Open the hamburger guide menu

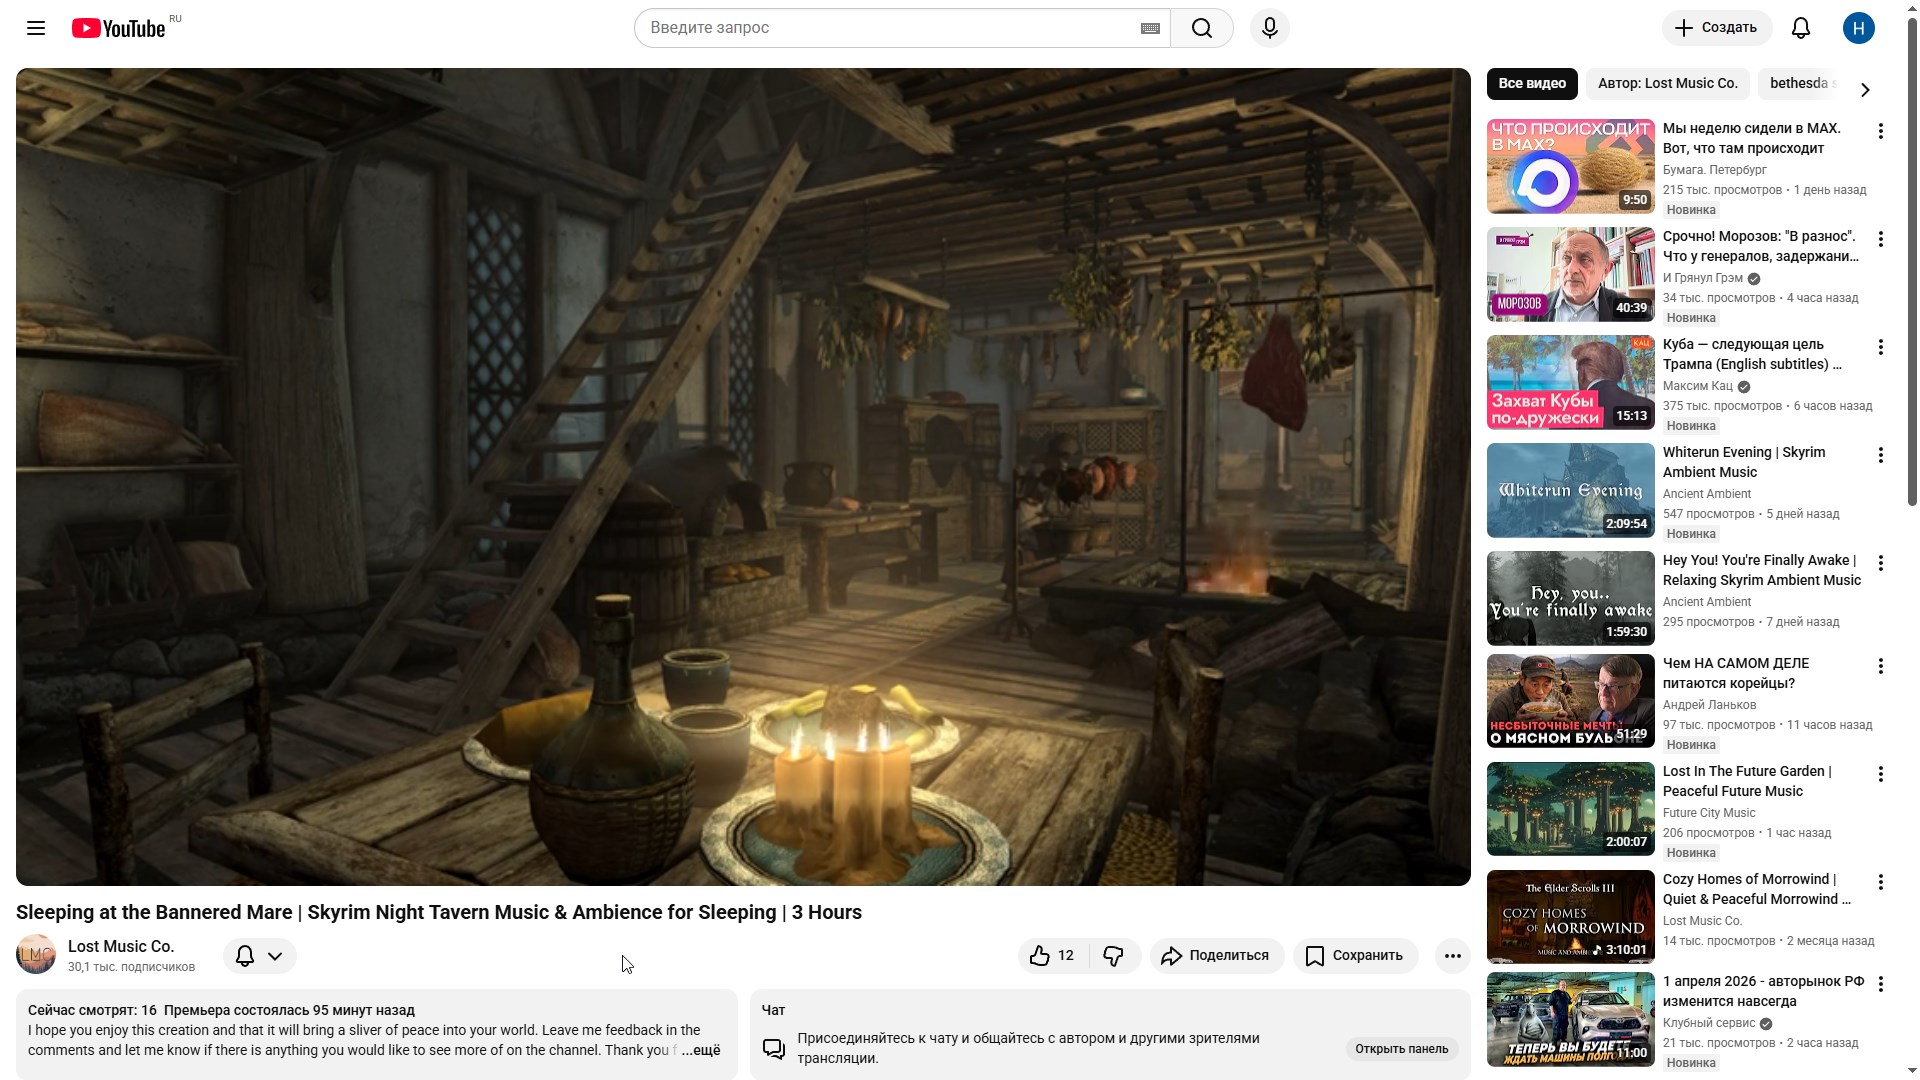36,28
